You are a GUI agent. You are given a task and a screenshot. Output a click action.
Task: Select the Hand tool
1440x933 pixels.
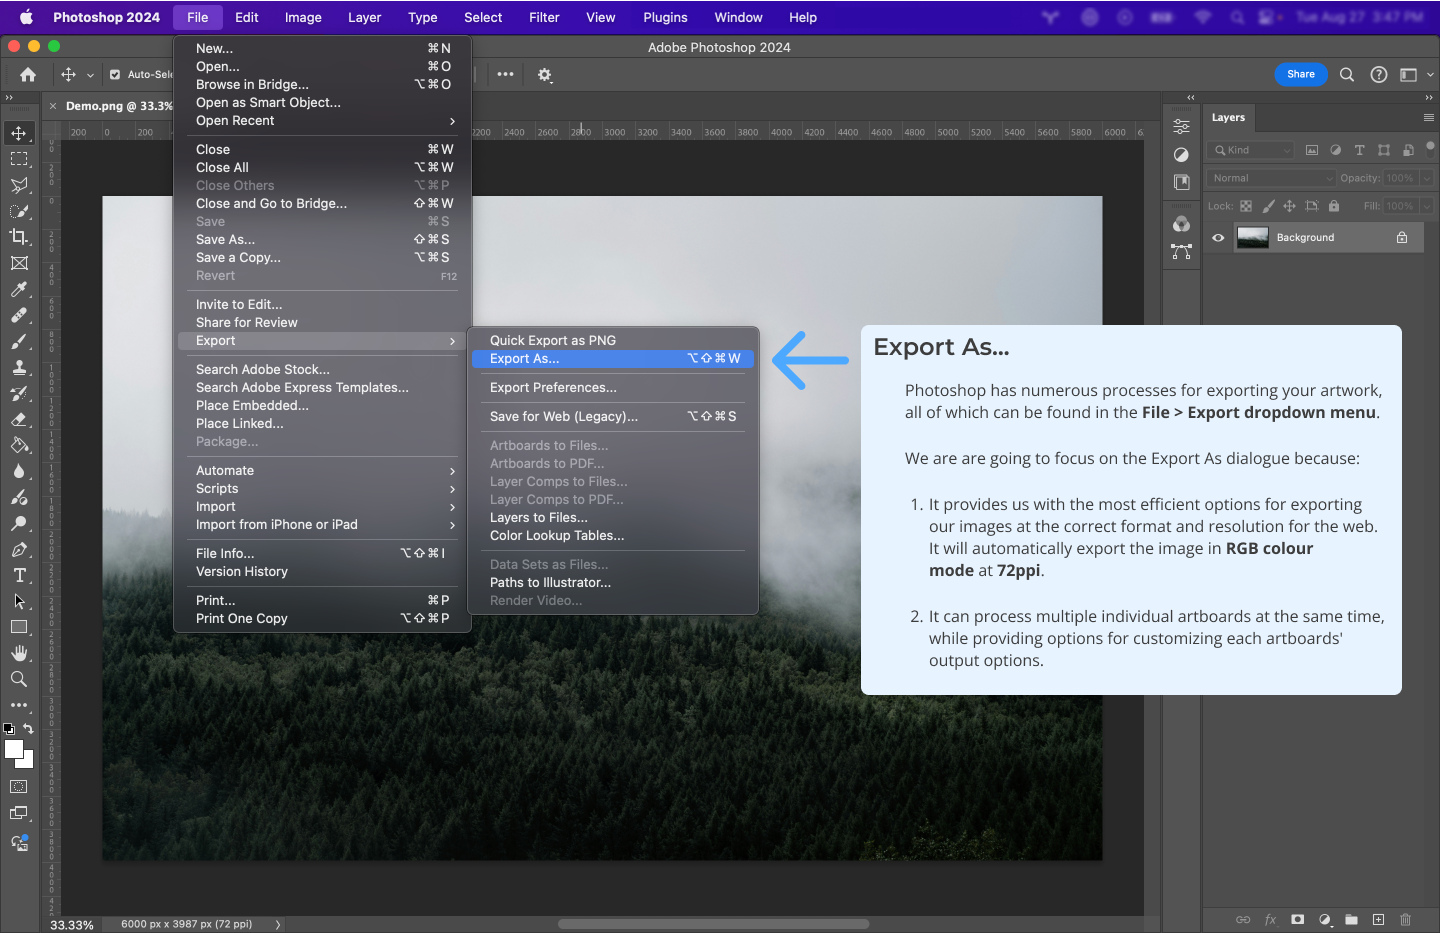(19, 653)
